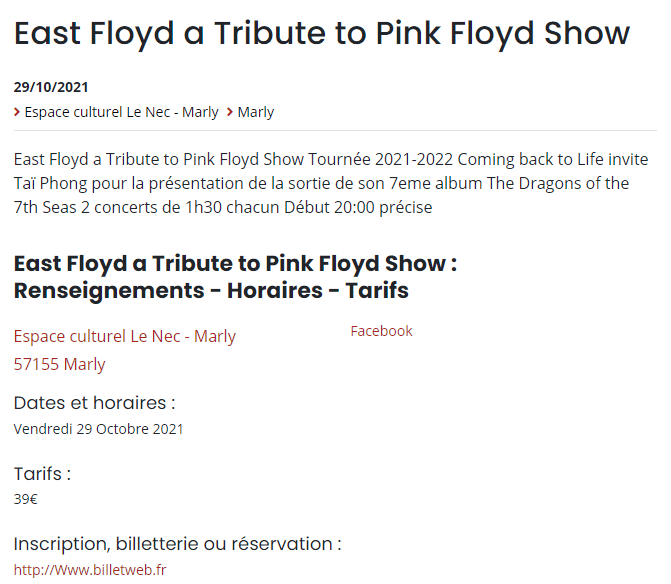Screen dimensions: 671x584
Task: Click the Tarifs label
Action: coord(42,474)
